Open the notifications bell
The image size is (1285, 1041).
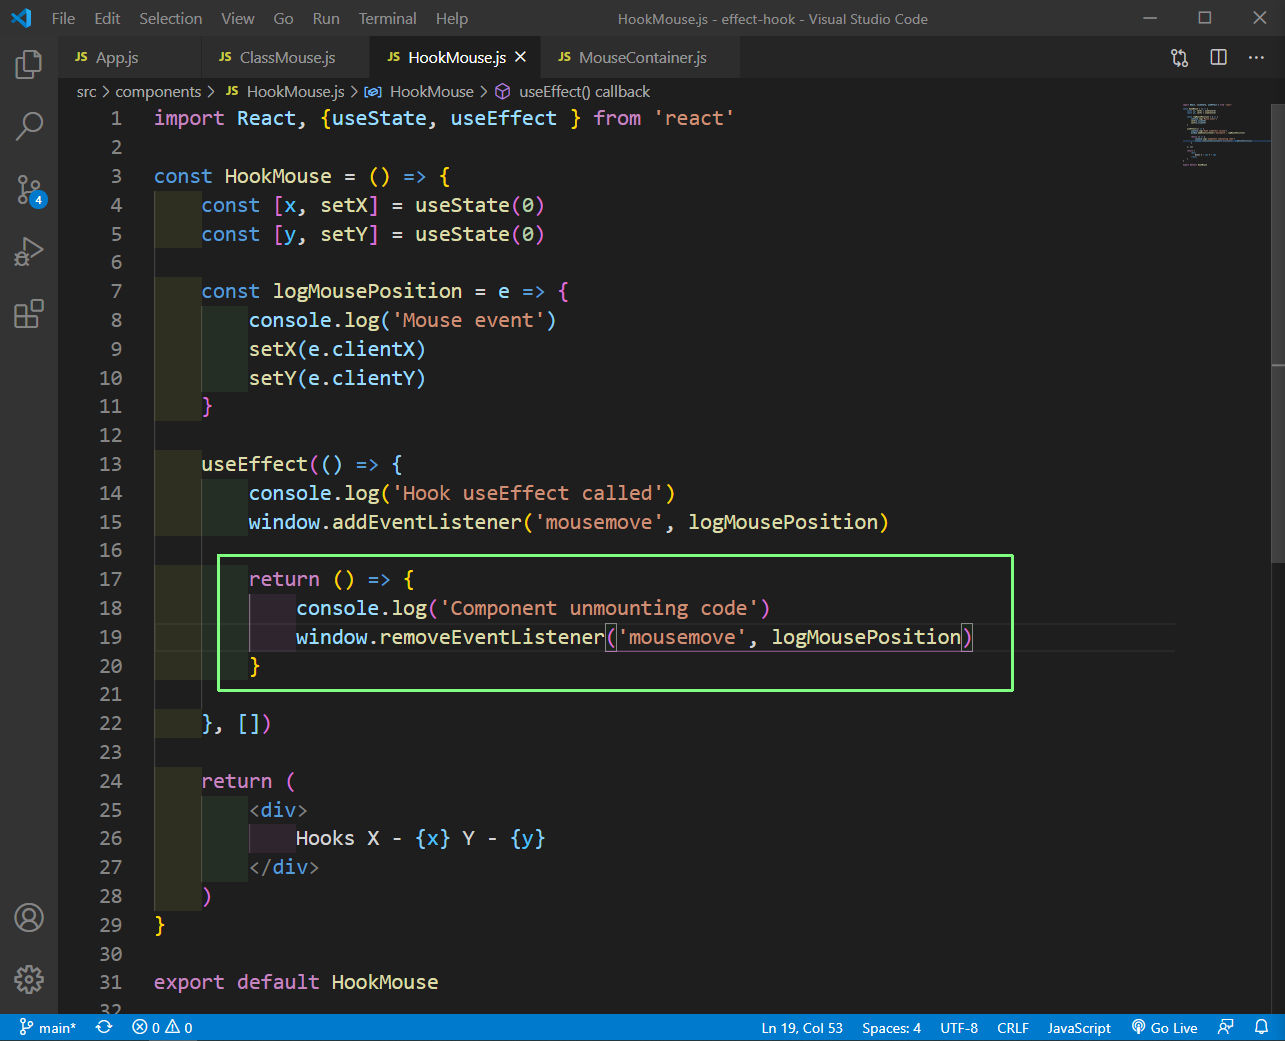[x=1261, y=1027]
